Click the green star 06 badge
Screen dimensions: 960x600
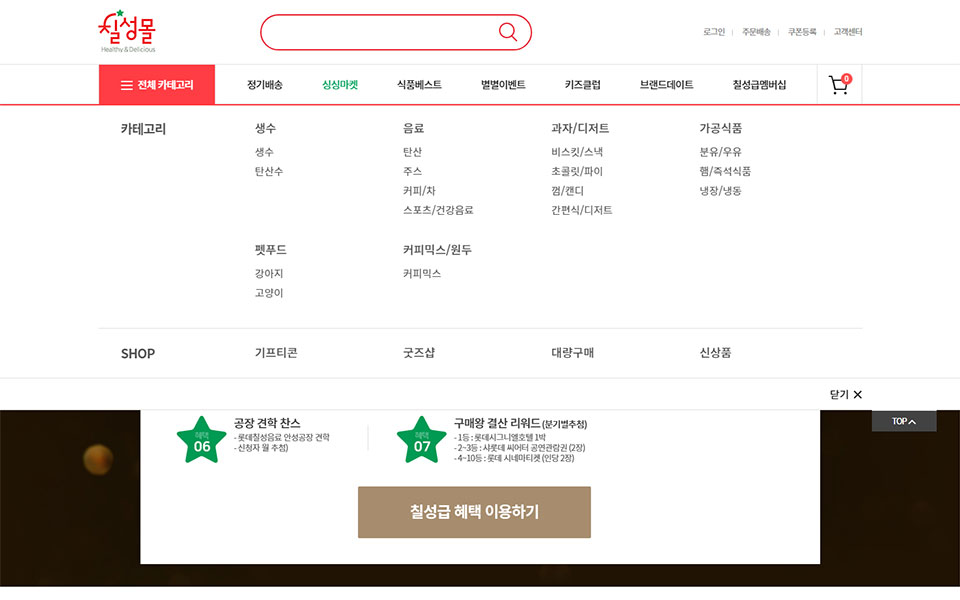pos(202,439)
